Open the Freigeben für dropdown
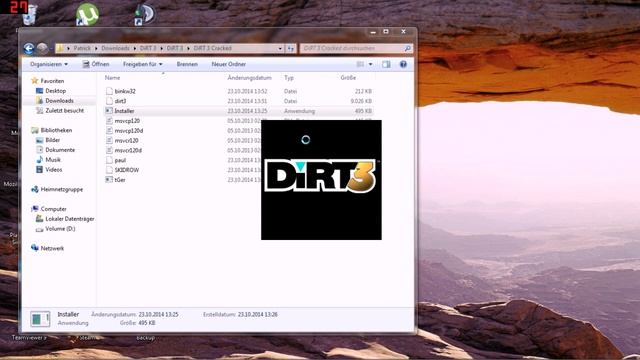This screenshot has height=360, width=640. (142, 64)
